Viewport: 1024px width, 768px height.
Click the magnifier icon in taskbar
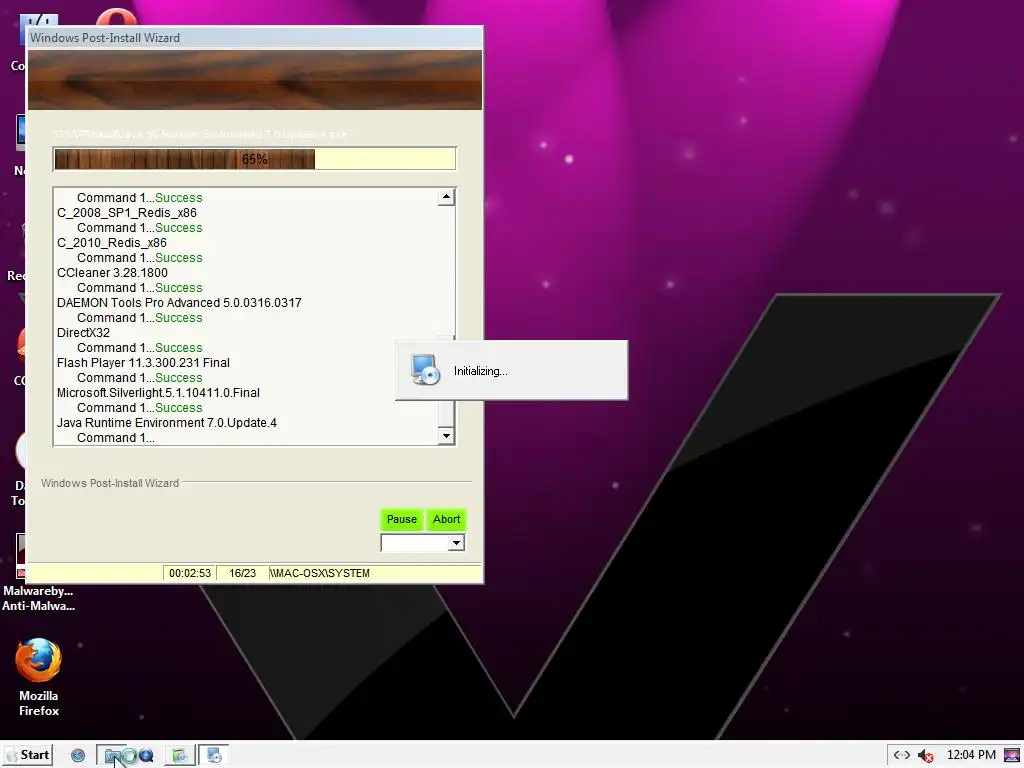pos(146,756)
